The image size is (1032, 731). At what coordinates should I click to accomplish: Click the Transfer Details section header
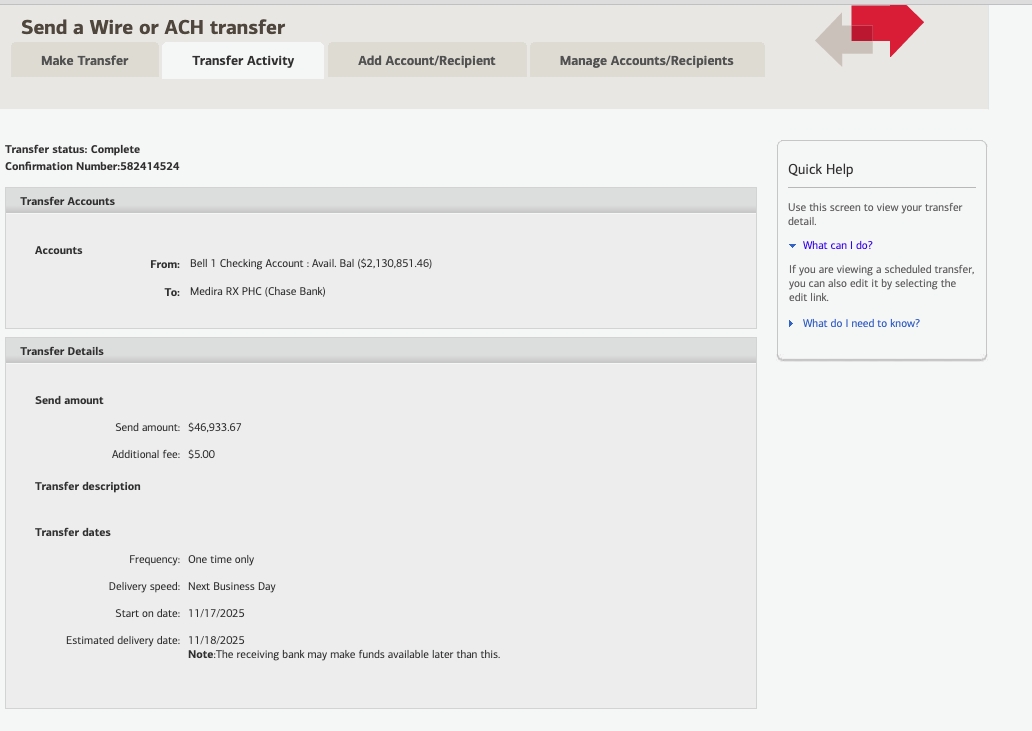[x=62, y=351]
